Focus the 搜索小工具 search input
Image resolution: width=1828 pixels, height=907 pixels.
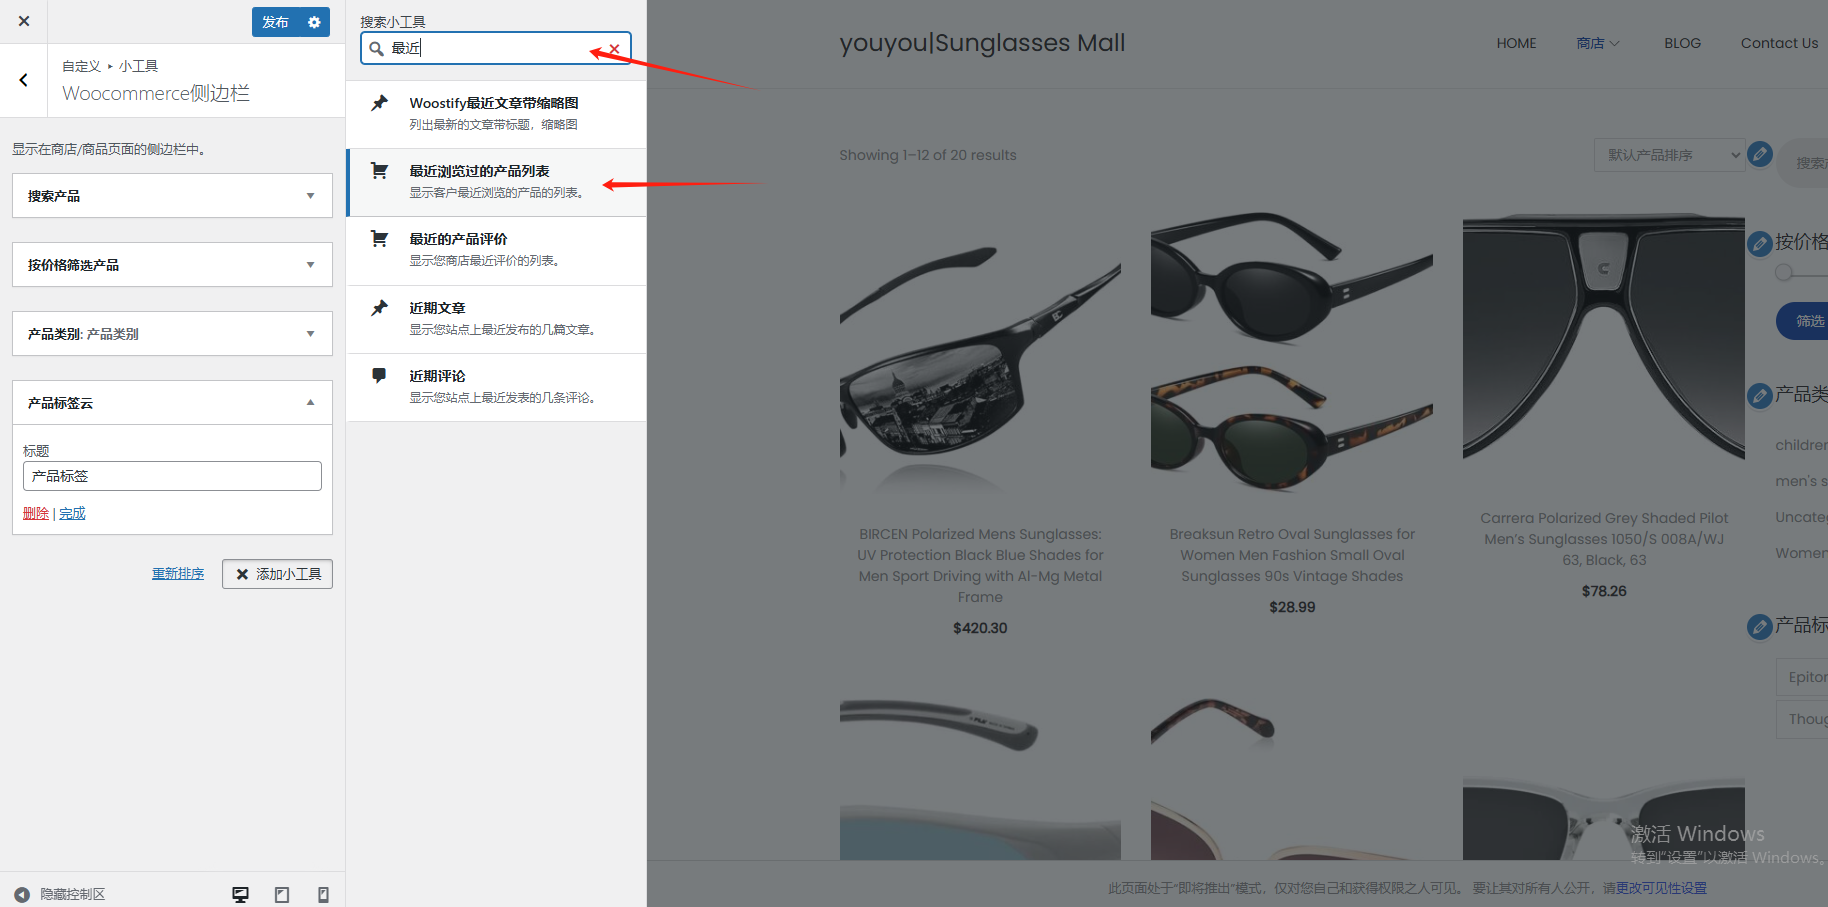coord(496,48)
